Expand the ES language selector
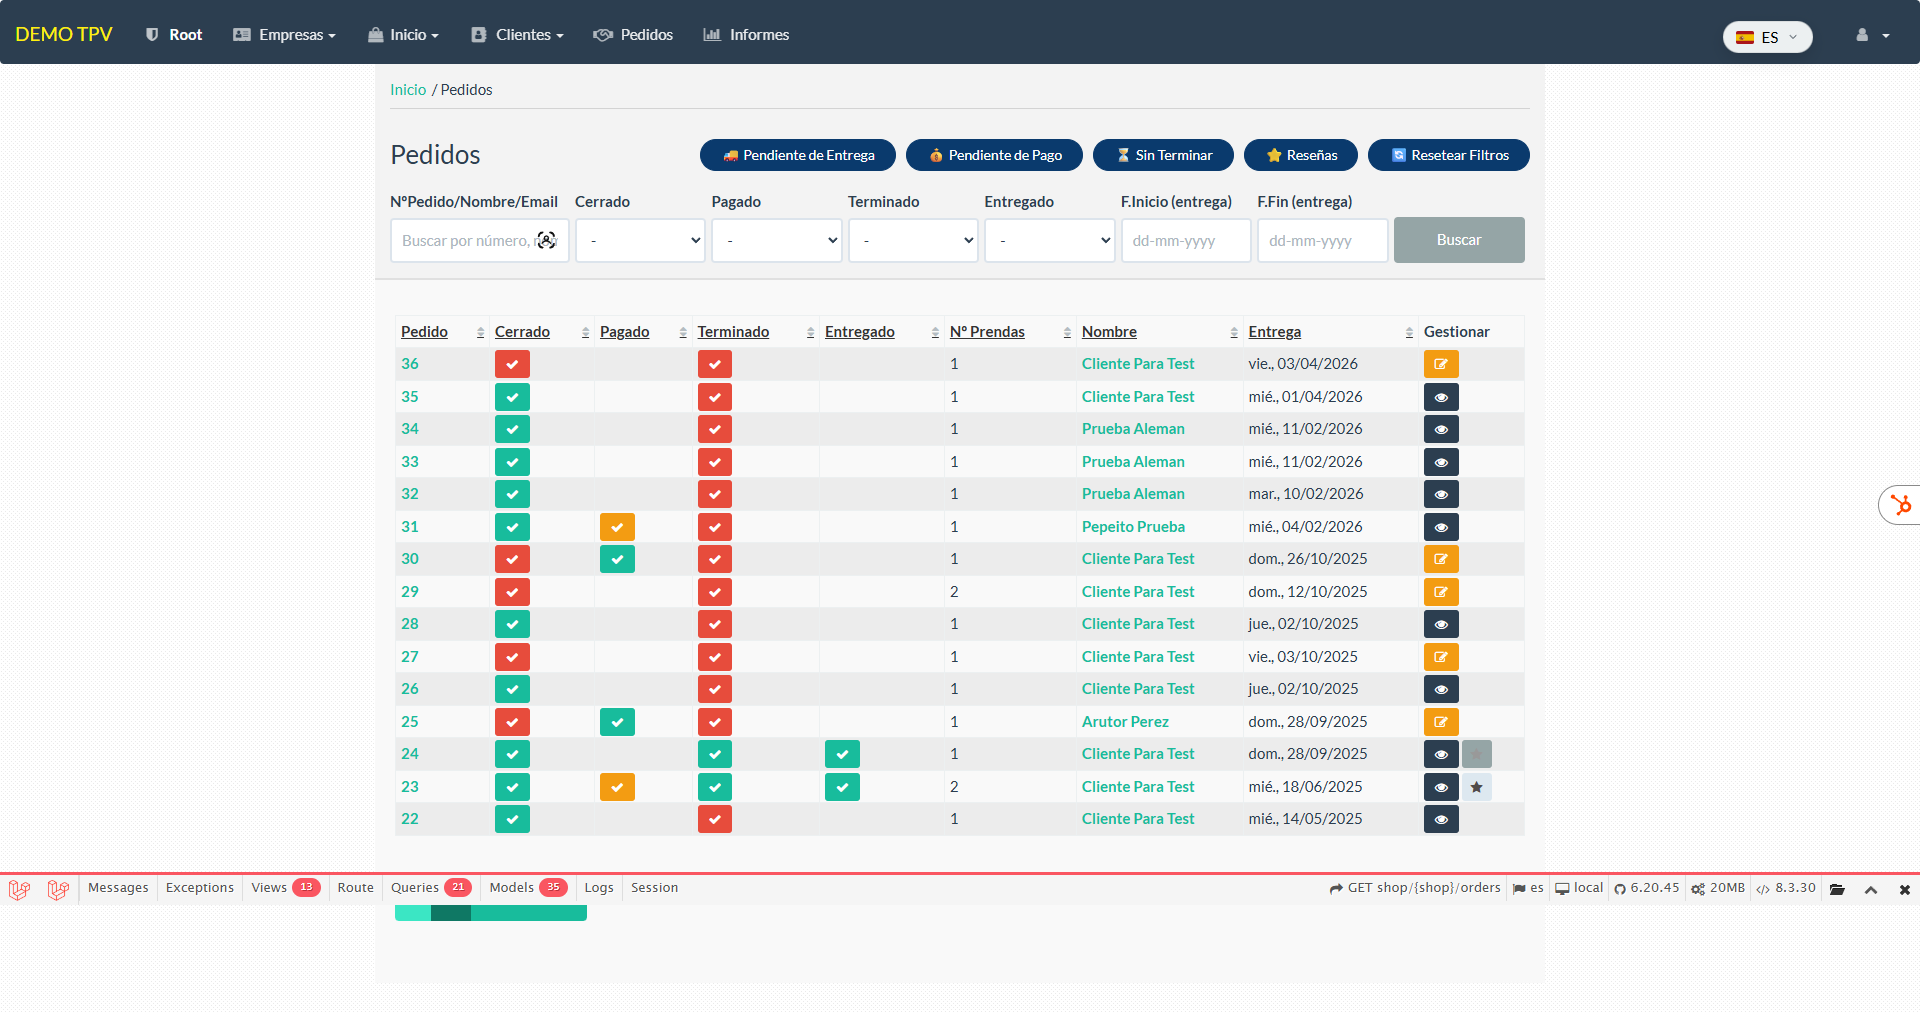Viewport: 1920px width, 1012px height. click(x=1767, y=37)
